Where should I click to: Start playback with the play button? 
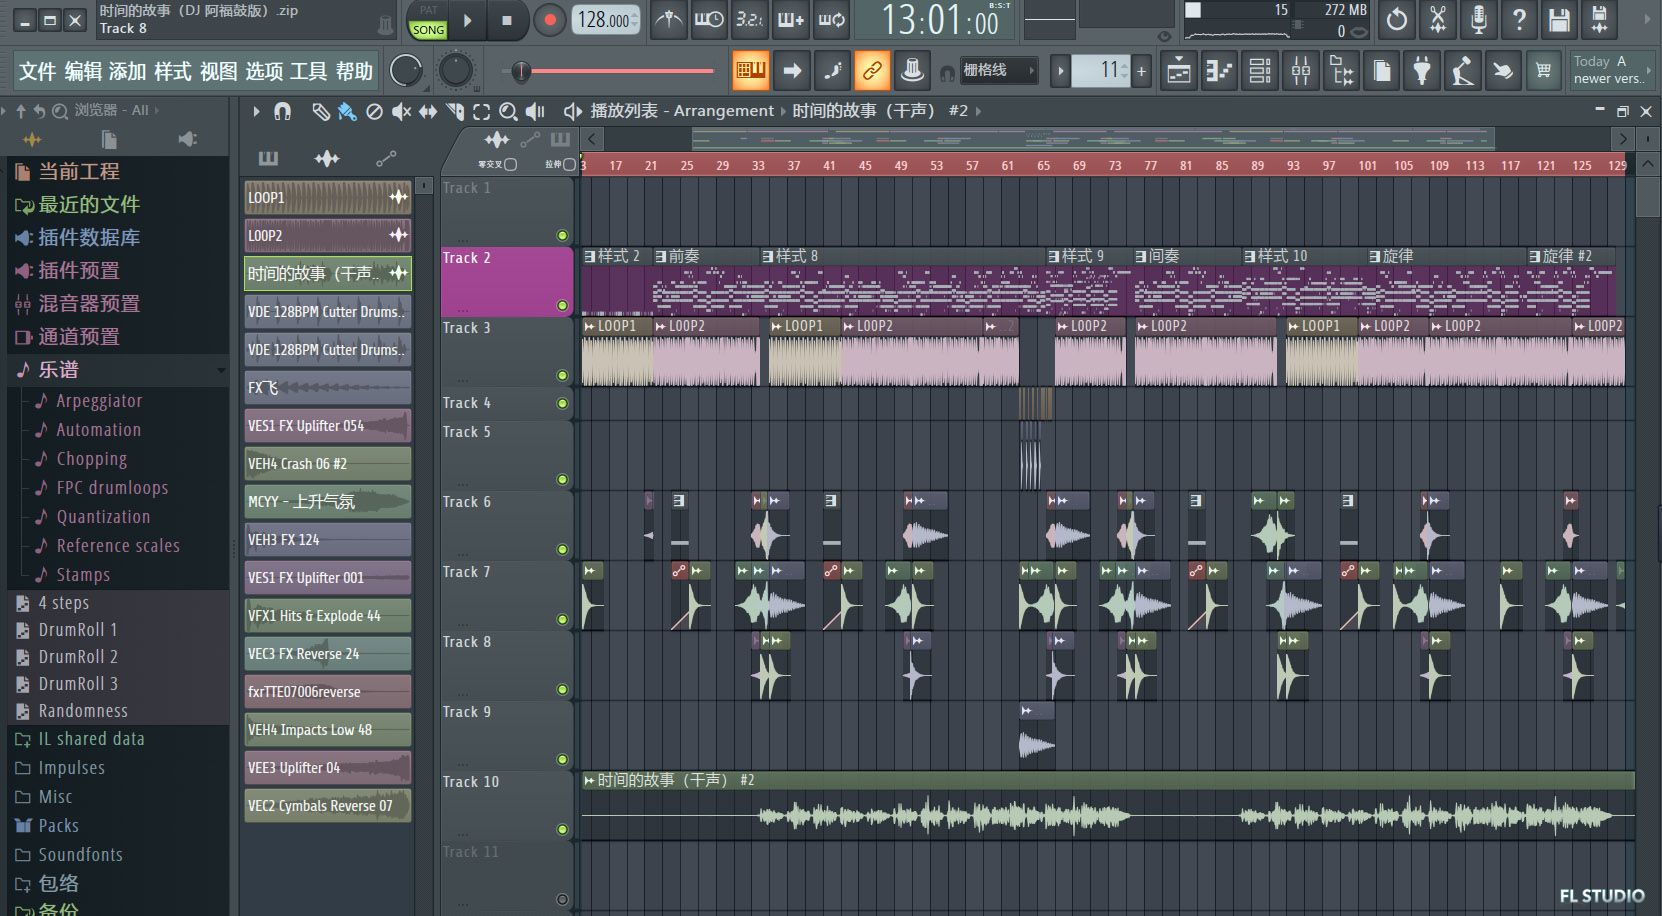coord(467,20)
